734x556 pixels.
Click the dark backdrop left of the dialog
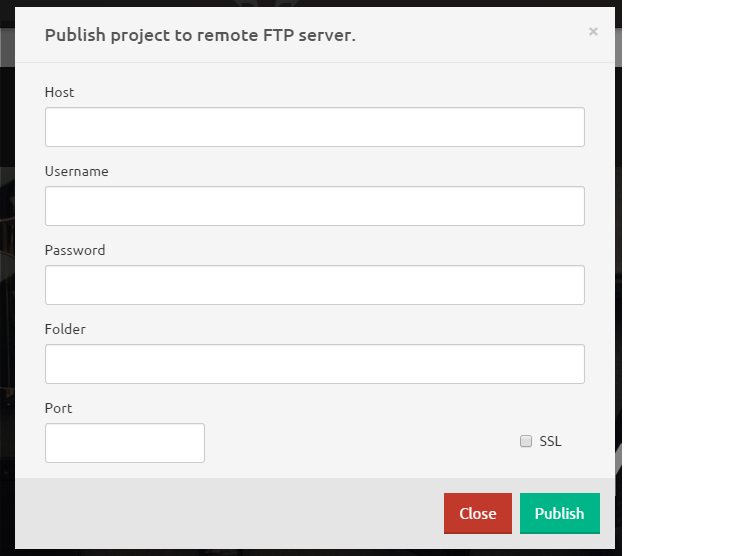pos(7,300)
